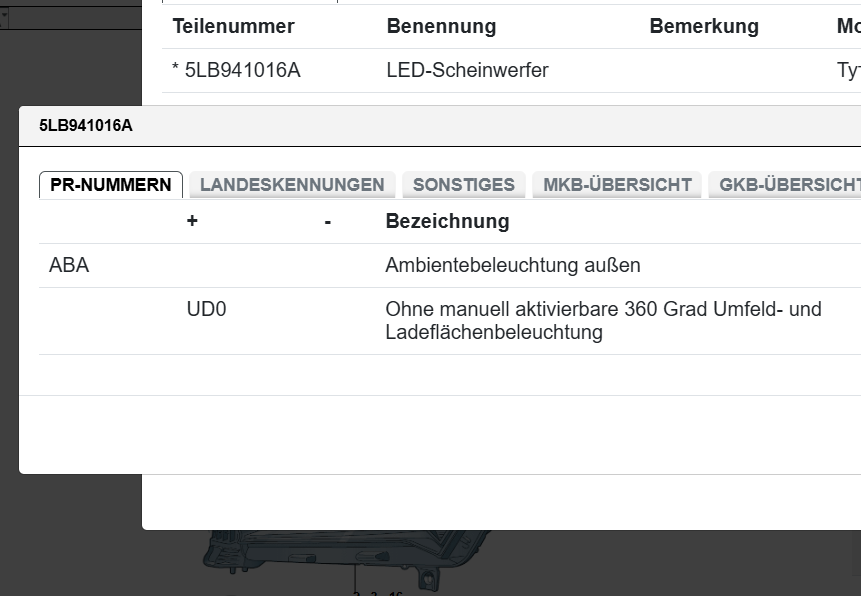Click the Benennung column header
The height and width of the screenshot is (596, 861).
pyautogui.click(x=441, y=27)
